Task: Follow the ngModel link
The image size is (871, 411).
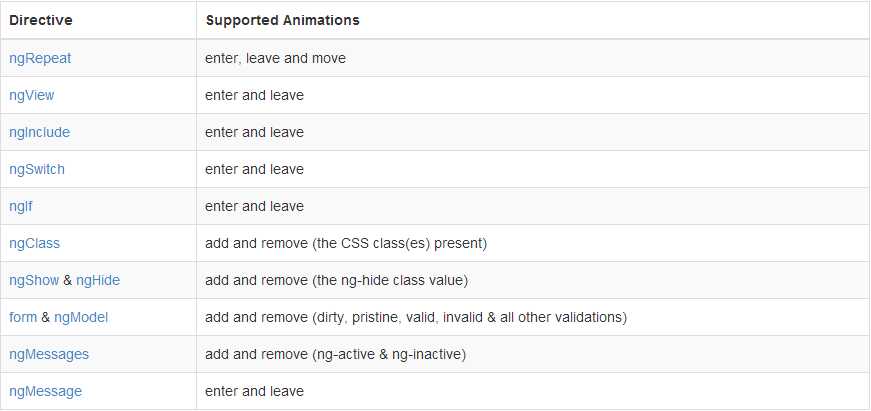Action: click(81, 317)
